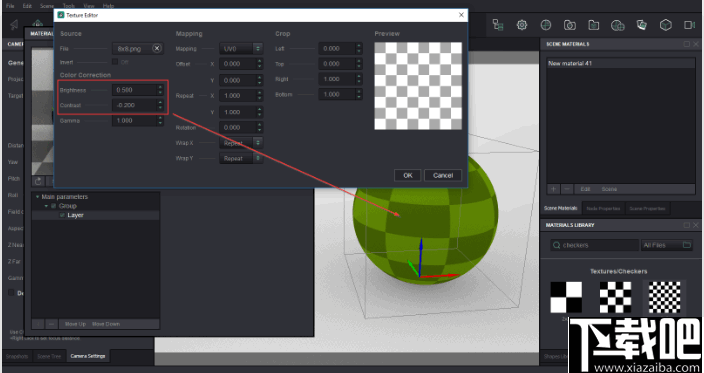The height and width of the screenshot is (373, 704).
Task: Click the remove layer minus button in material editor
Action: click(51, 324)
